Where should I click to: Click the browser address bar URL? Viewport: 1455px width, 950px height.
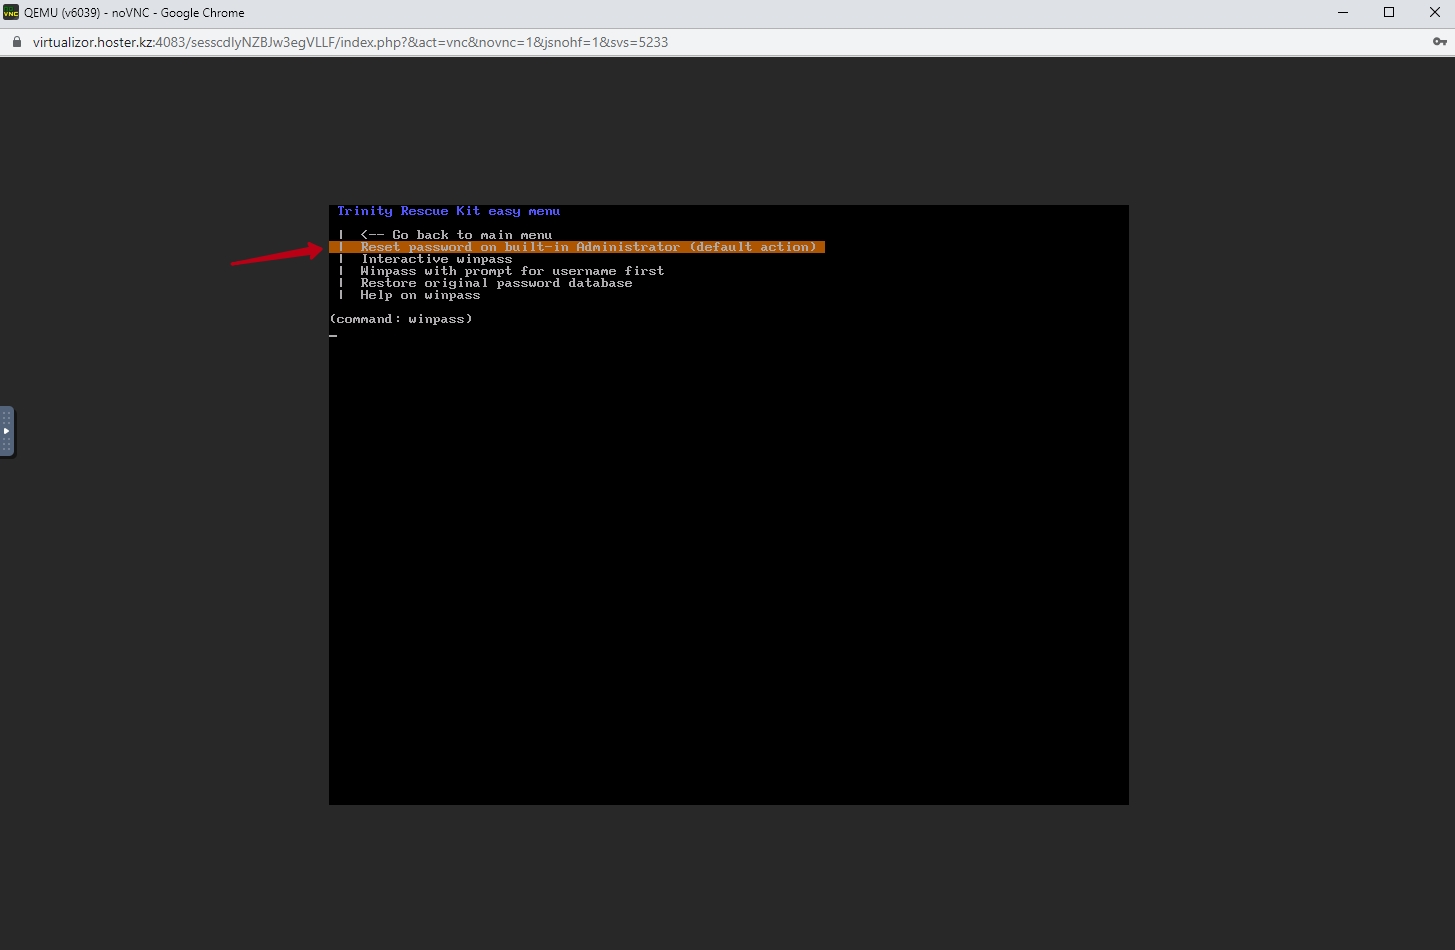pos(350,42)
